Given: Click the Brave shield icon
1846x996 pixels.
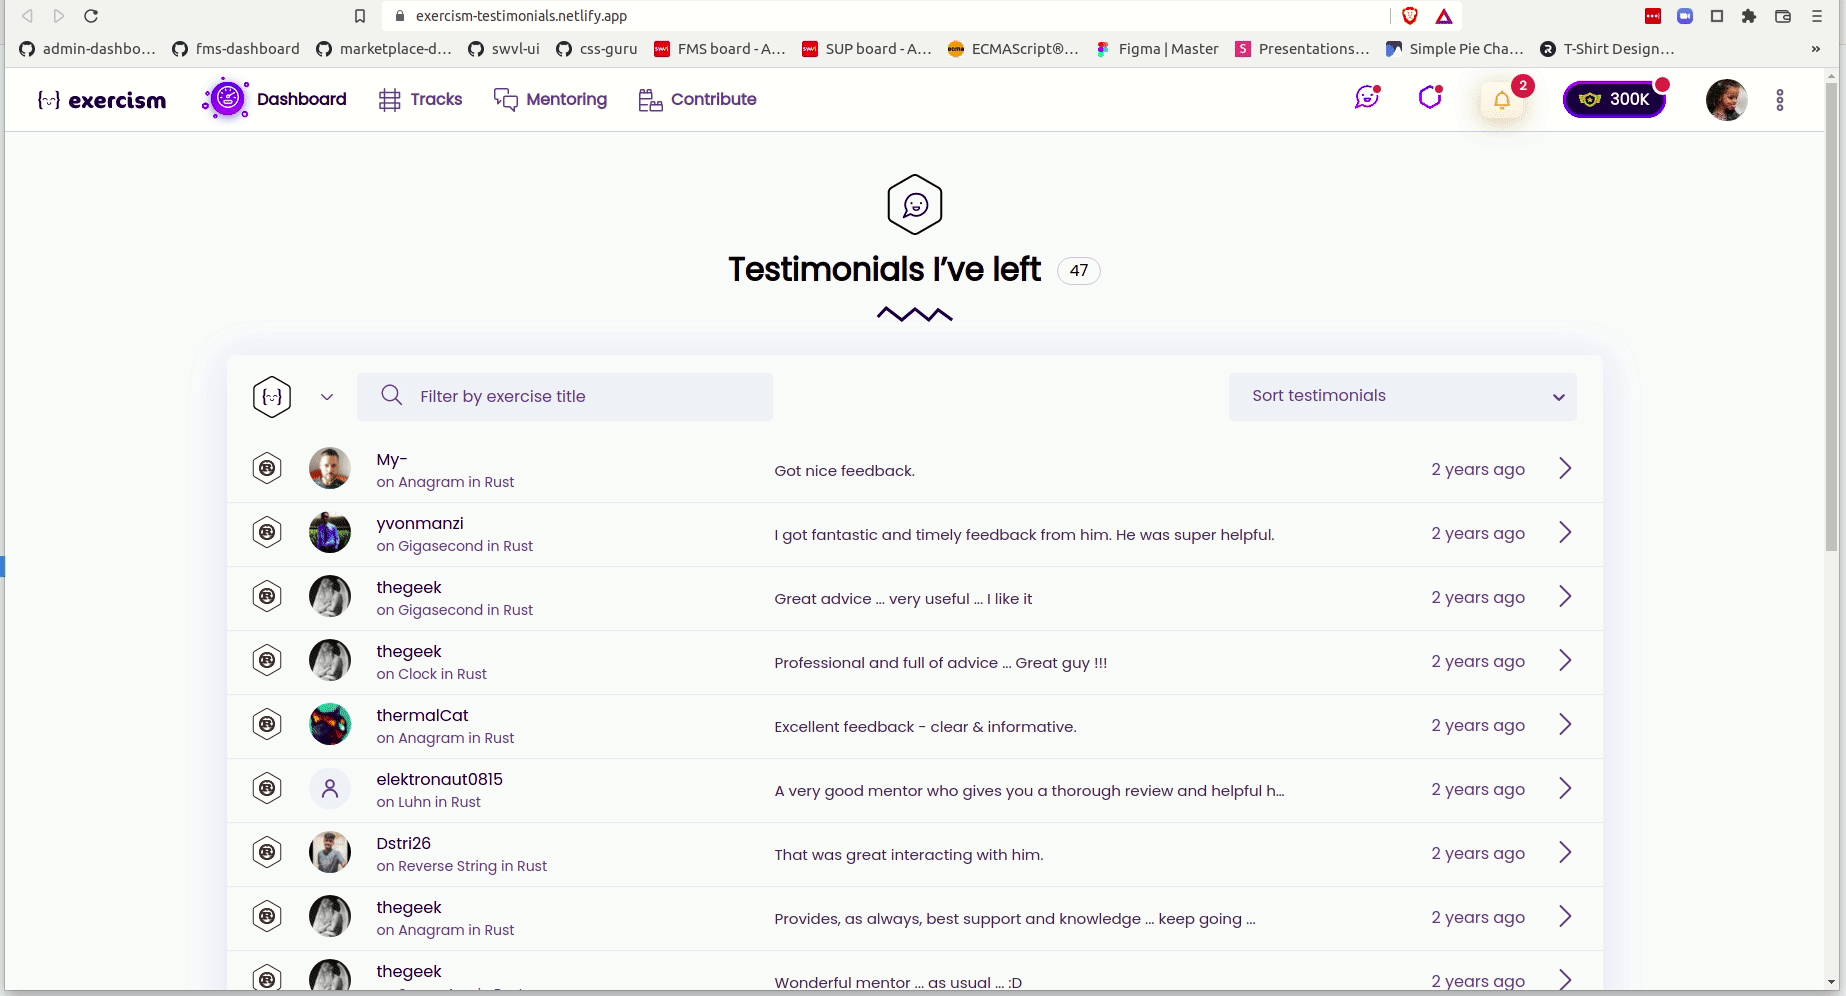Looking at the screenshot, I should 1410,16.
